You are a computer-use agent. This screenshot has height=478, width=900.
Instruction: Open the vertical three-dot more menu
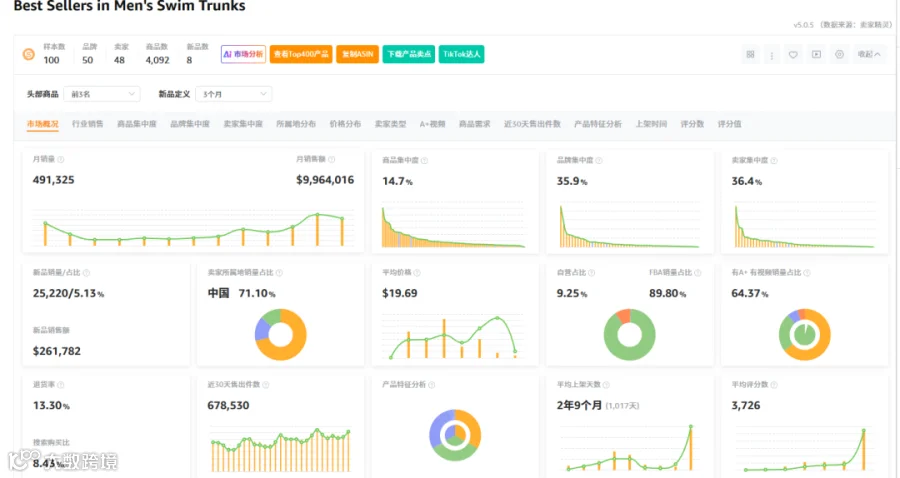tap(771, 55)
